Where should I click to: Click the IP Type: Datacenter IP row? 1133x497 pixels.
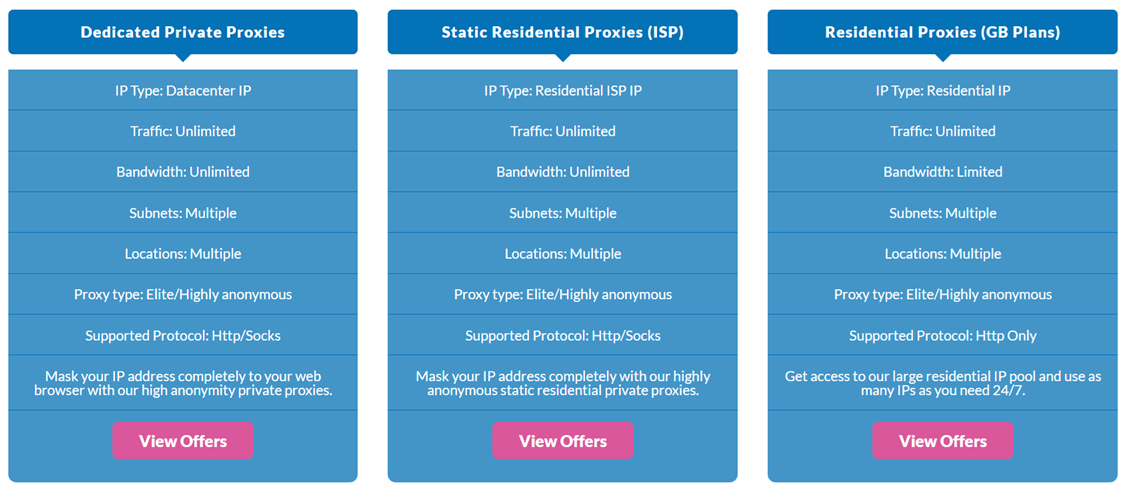183,91
